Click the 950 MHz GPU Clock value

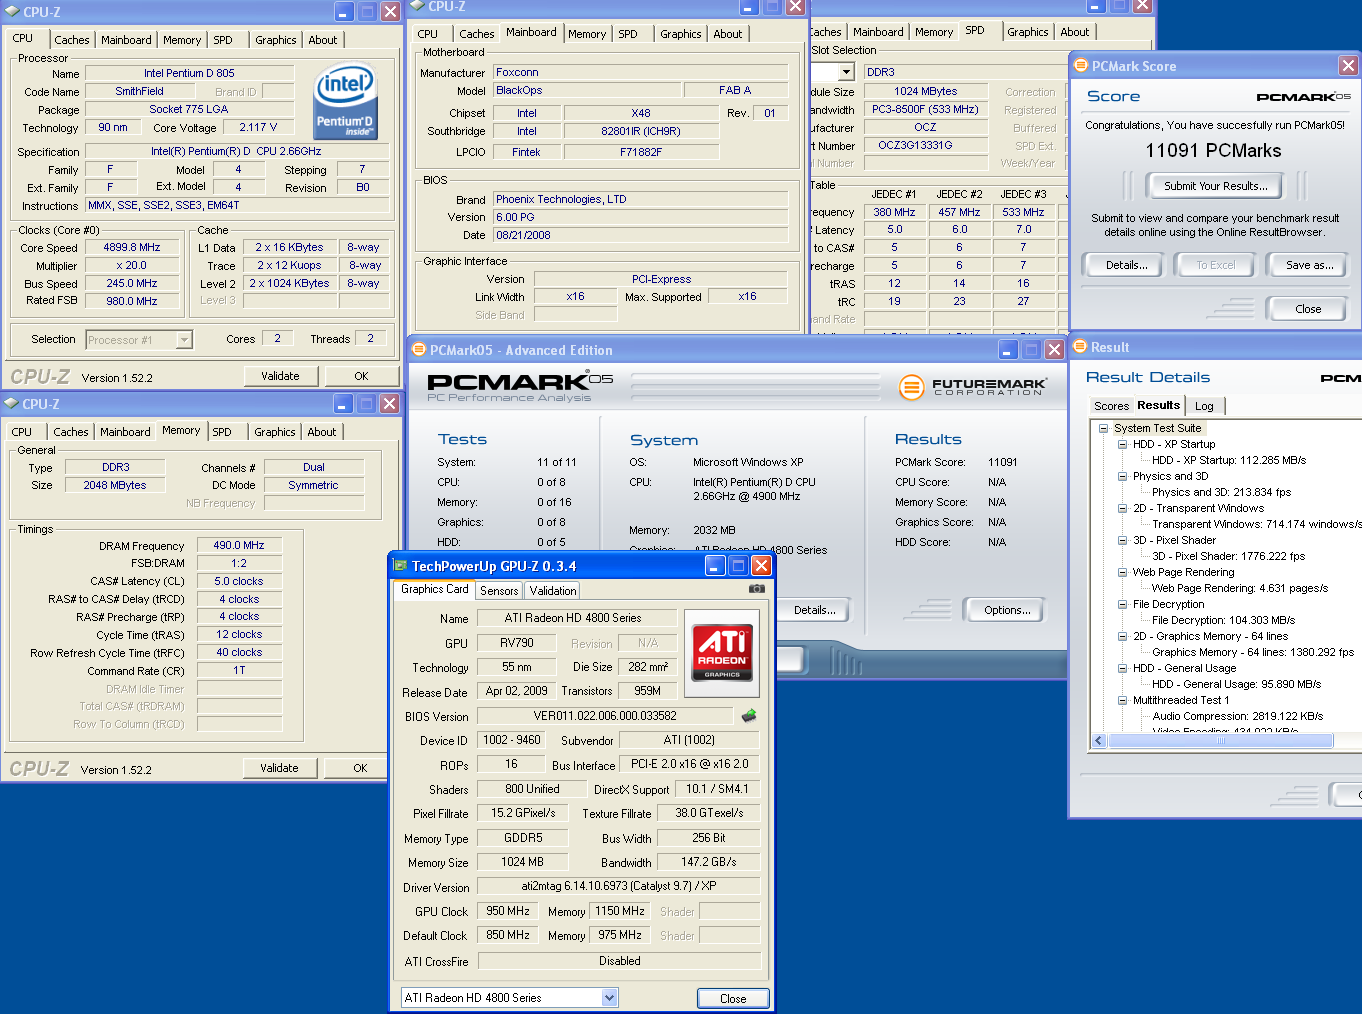tap(508, 911)
